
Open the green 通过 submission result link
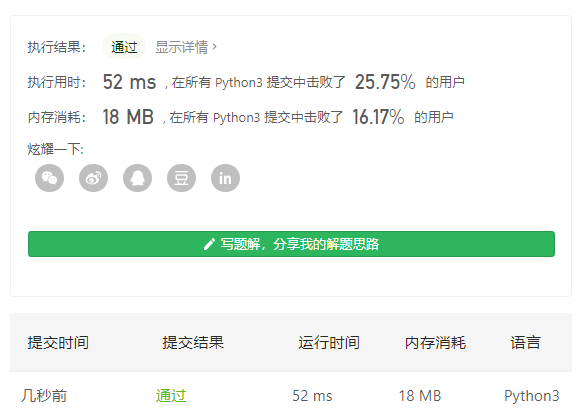[171, 396]
